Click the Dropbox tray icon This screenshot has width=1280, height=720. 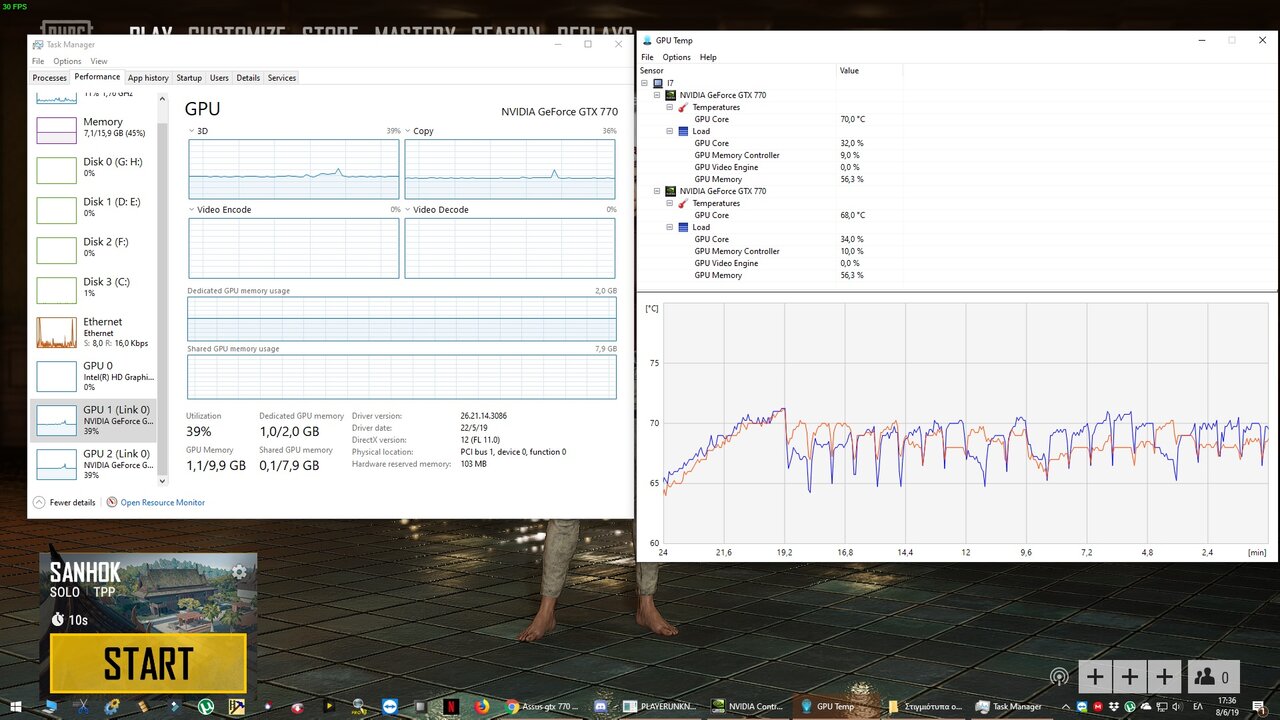[x=1114, y=707]
